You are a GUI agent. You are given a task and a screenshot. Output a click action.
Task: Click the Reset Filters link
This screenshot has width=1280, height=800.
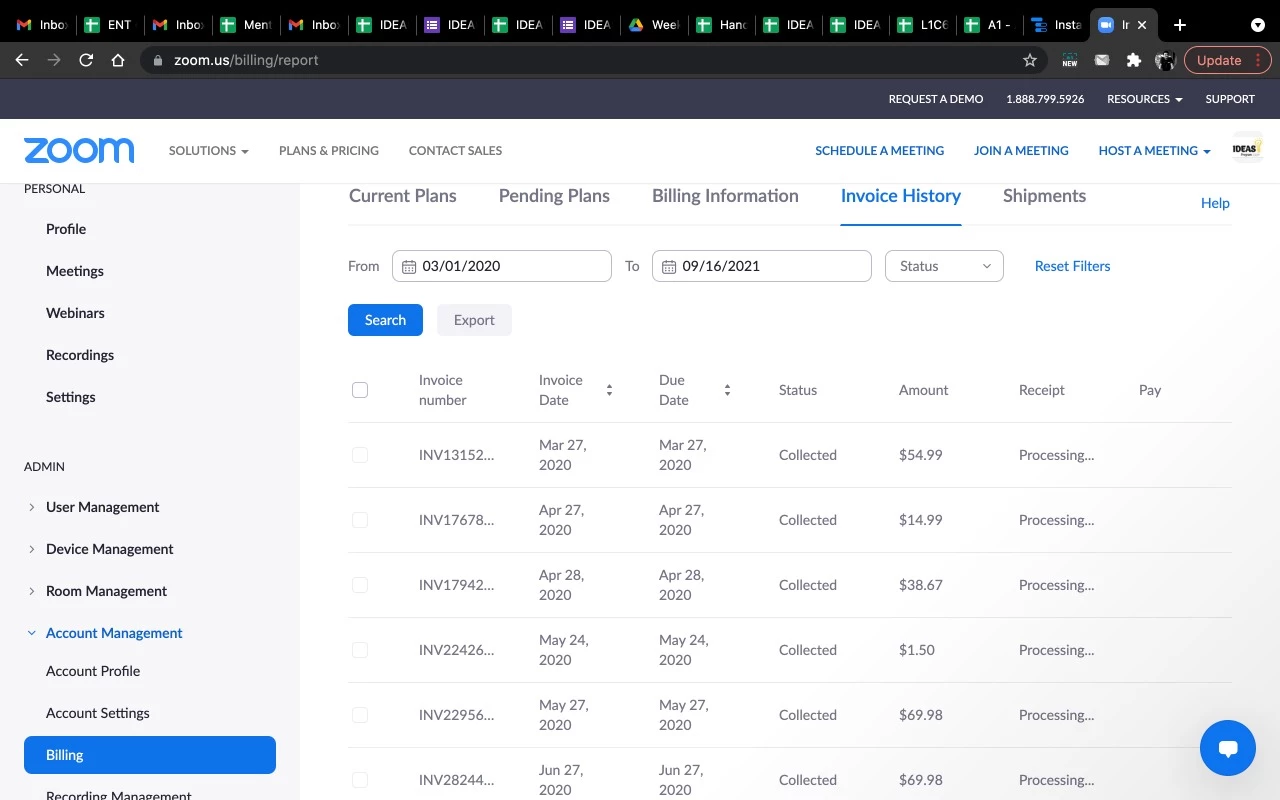[1072, 266]
